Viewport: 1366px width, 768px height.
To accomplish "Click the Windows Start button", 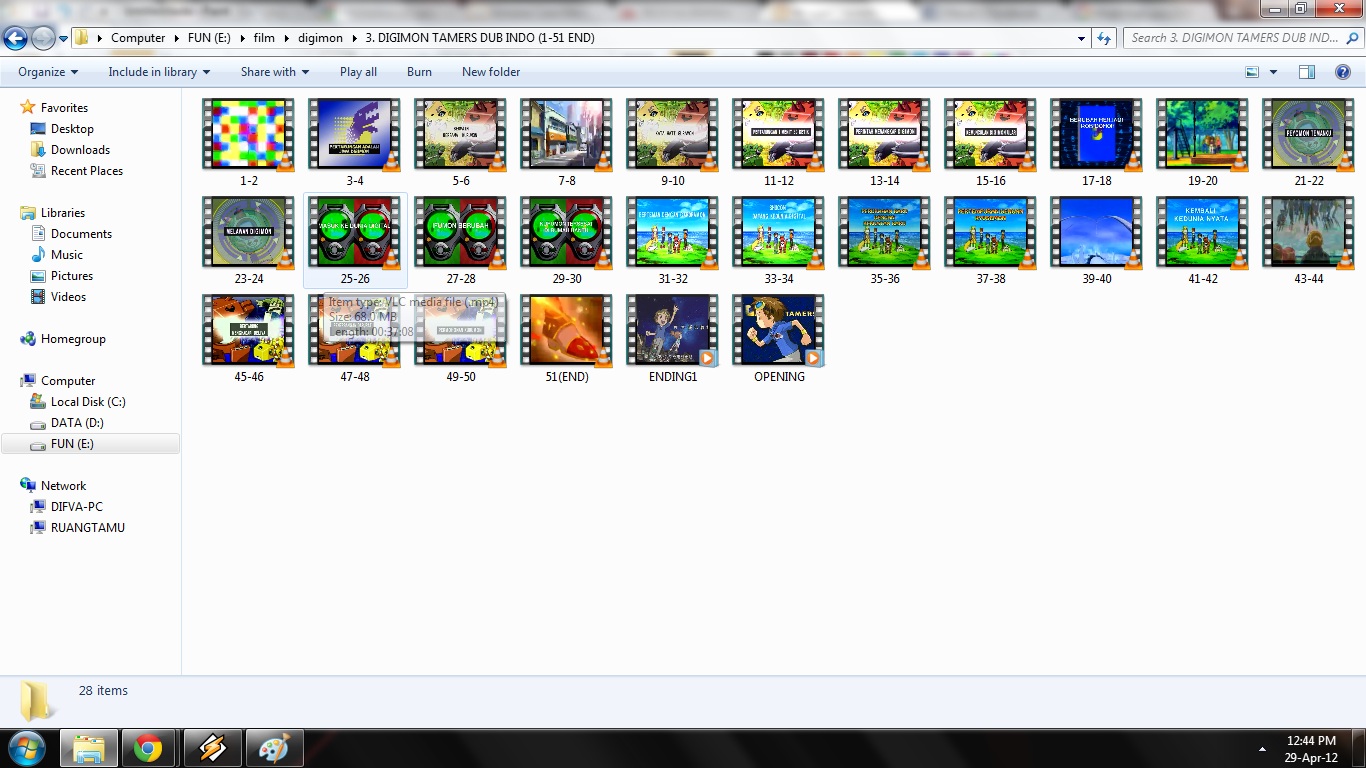I will tap(26, 748).
